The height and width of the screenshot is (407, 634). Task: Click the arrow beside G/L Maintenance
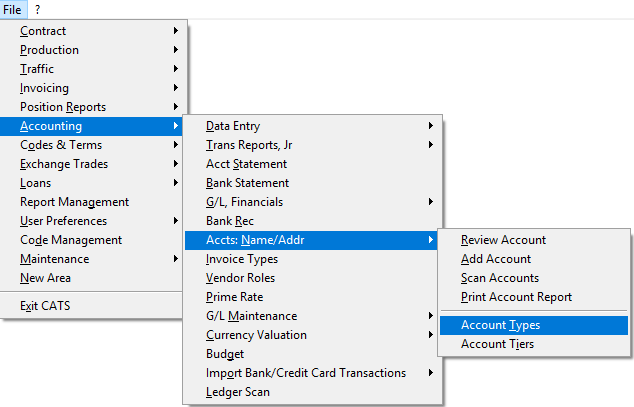431,316
